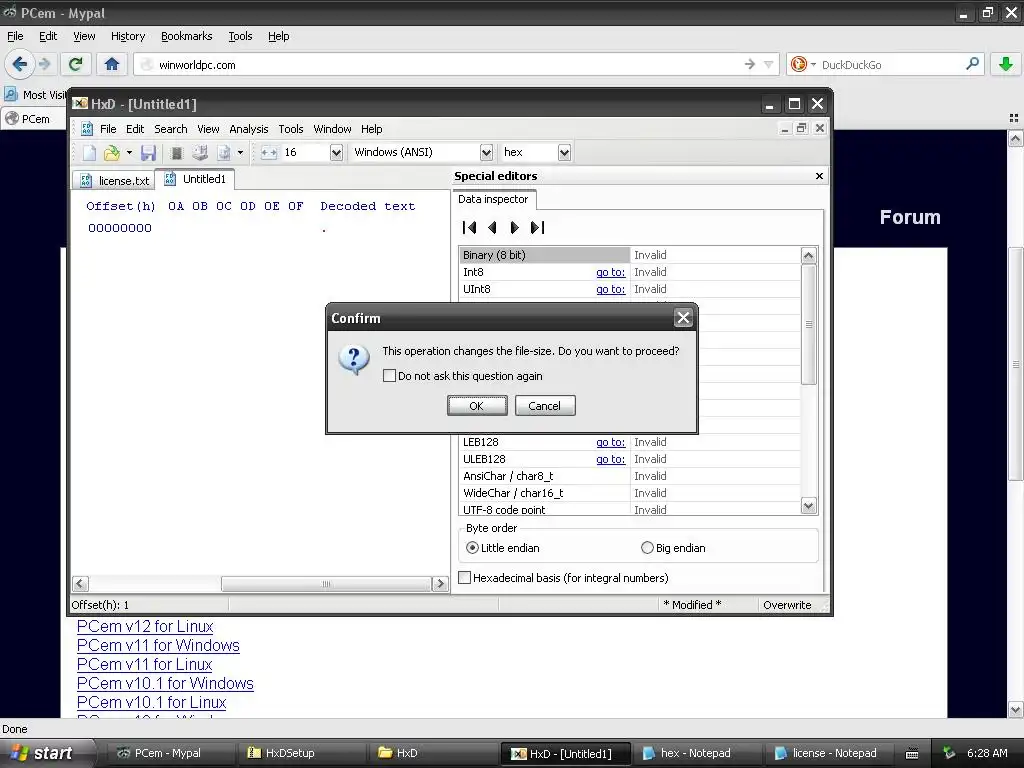This screenshot has height=768, width=1024.
Task: Enable Hexadecimal basis for integral numbers
Action: [x=465, y=578]
